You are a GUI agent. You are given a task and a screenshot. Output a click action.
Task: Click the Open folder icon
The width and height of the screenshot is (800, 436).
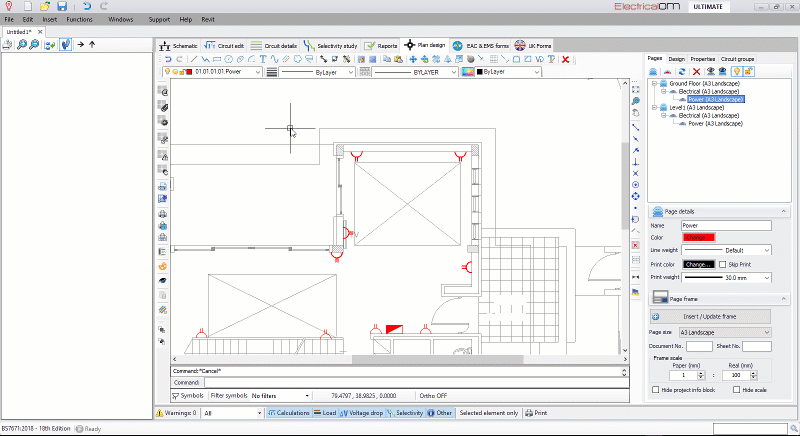(x=45, y=6)
